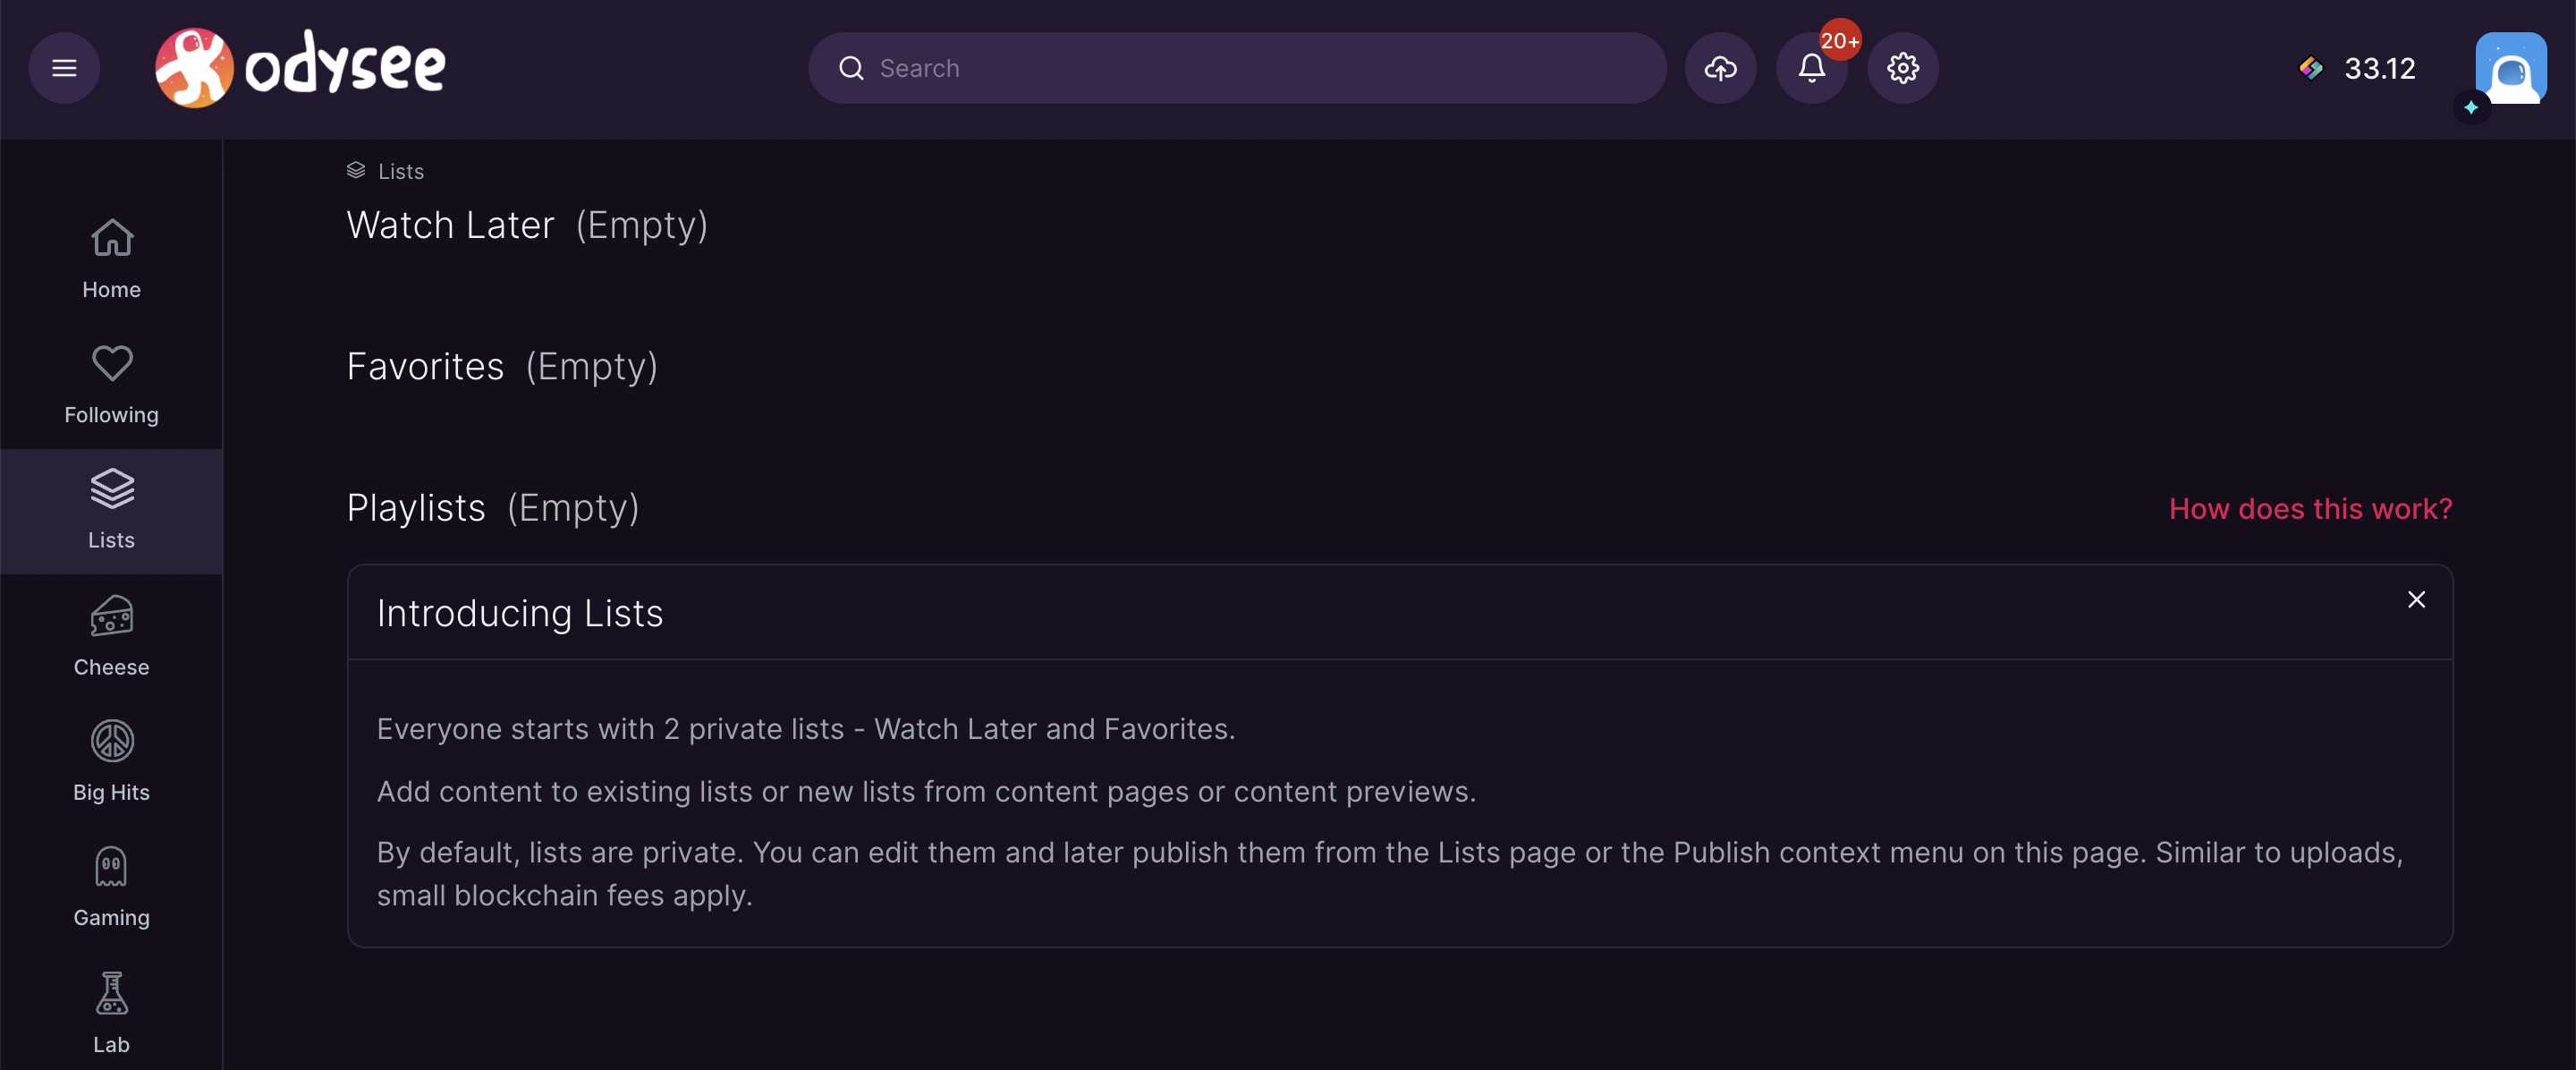Click the How does this work? link
Image resolution: width=2576 pixels, height=1070 pixels.
click(x=2310, y=509)
